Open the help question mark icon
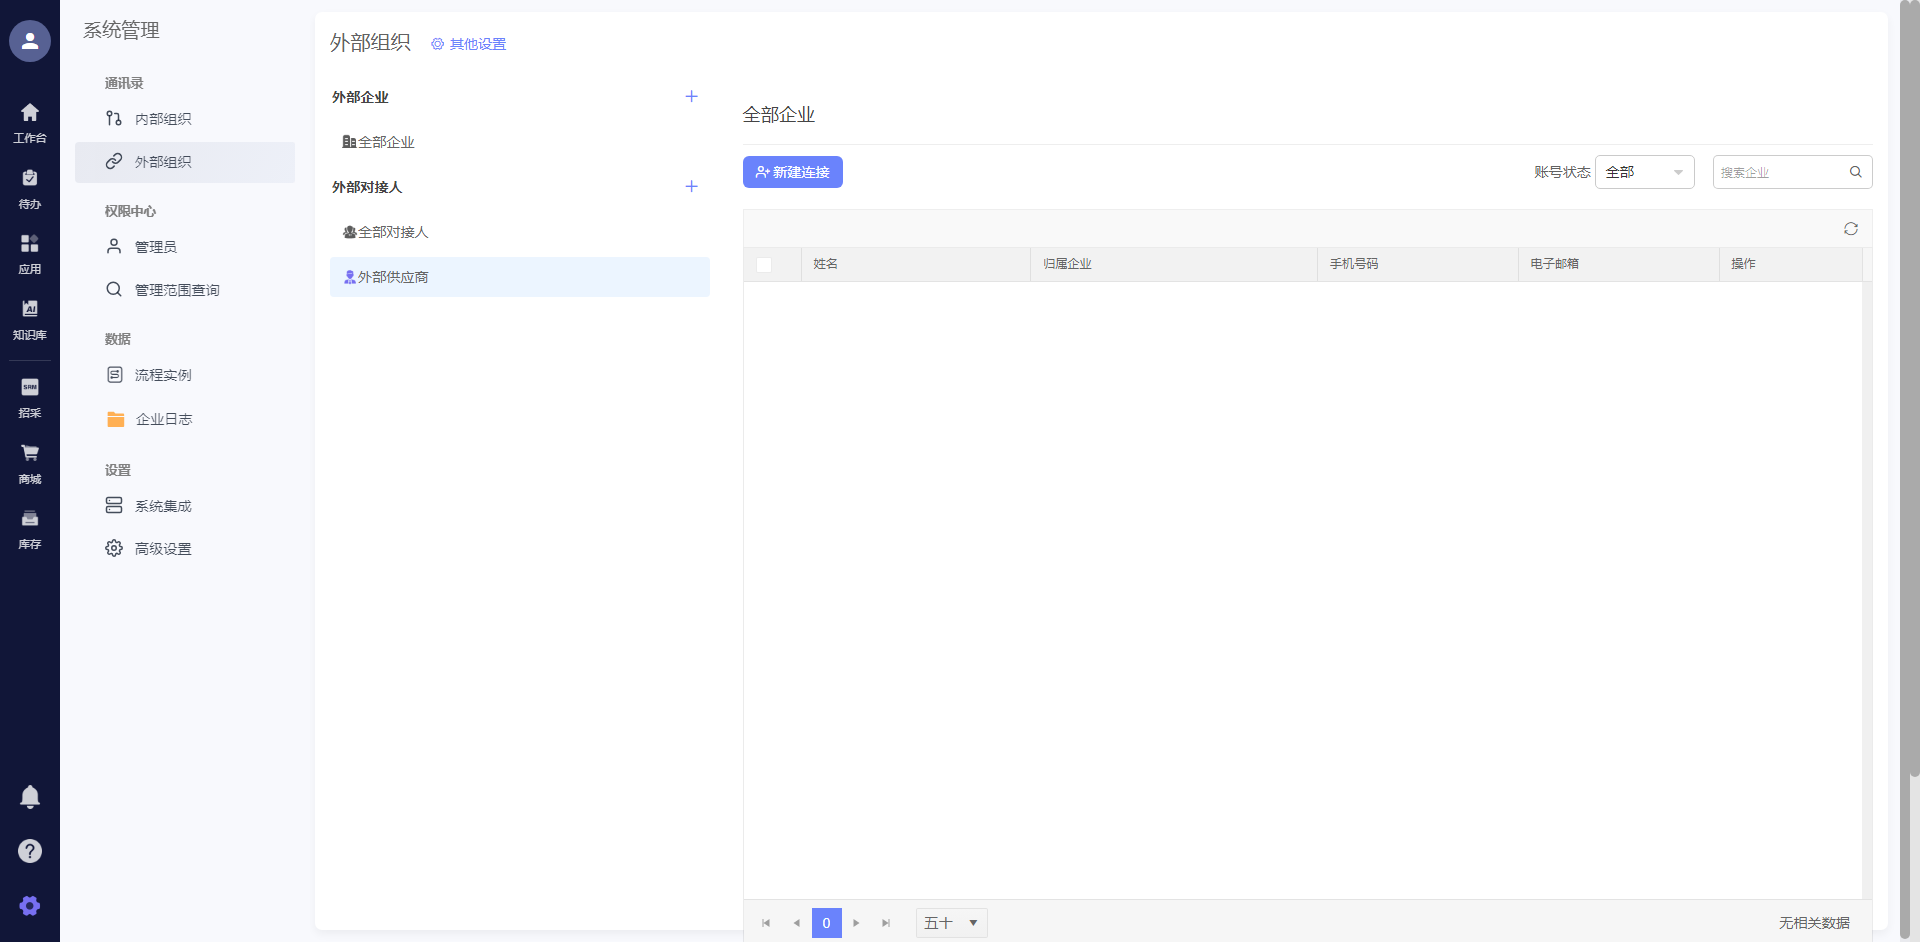 coord(30,851)
